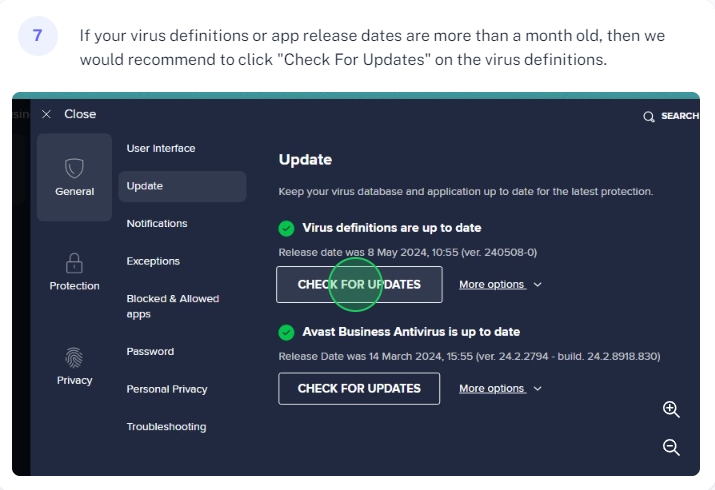Viewport: 715px width, 490px height.
Task: Click 'Release date was 8 May 2024' line
Action: pyautogui.click(x=408, y=252)
